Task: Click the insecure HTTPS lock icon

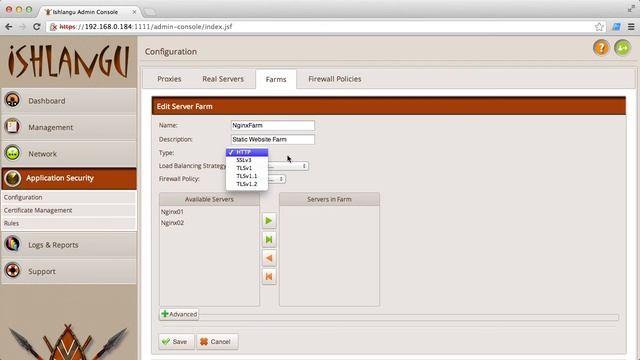Action: point(53,27)
